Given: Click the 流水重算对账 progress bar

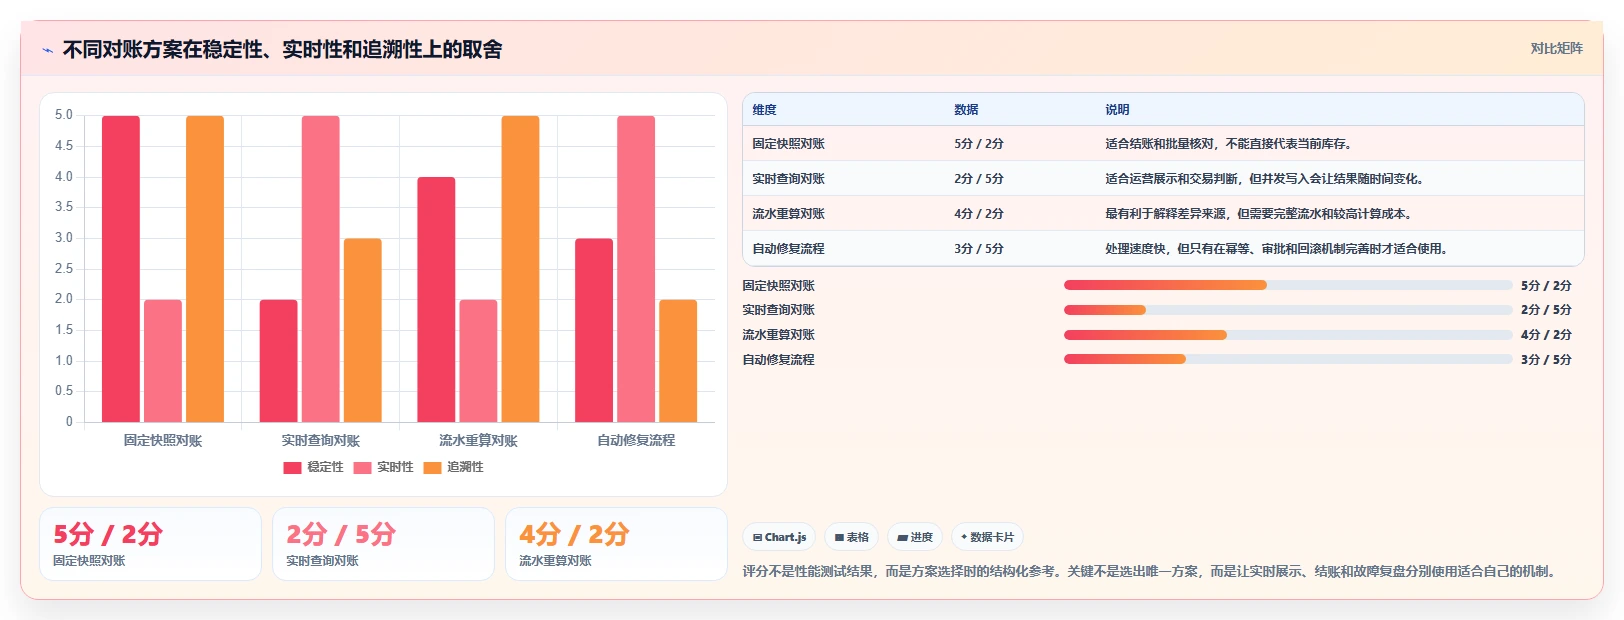Looking at the screenshot, I should [1288, 335].
